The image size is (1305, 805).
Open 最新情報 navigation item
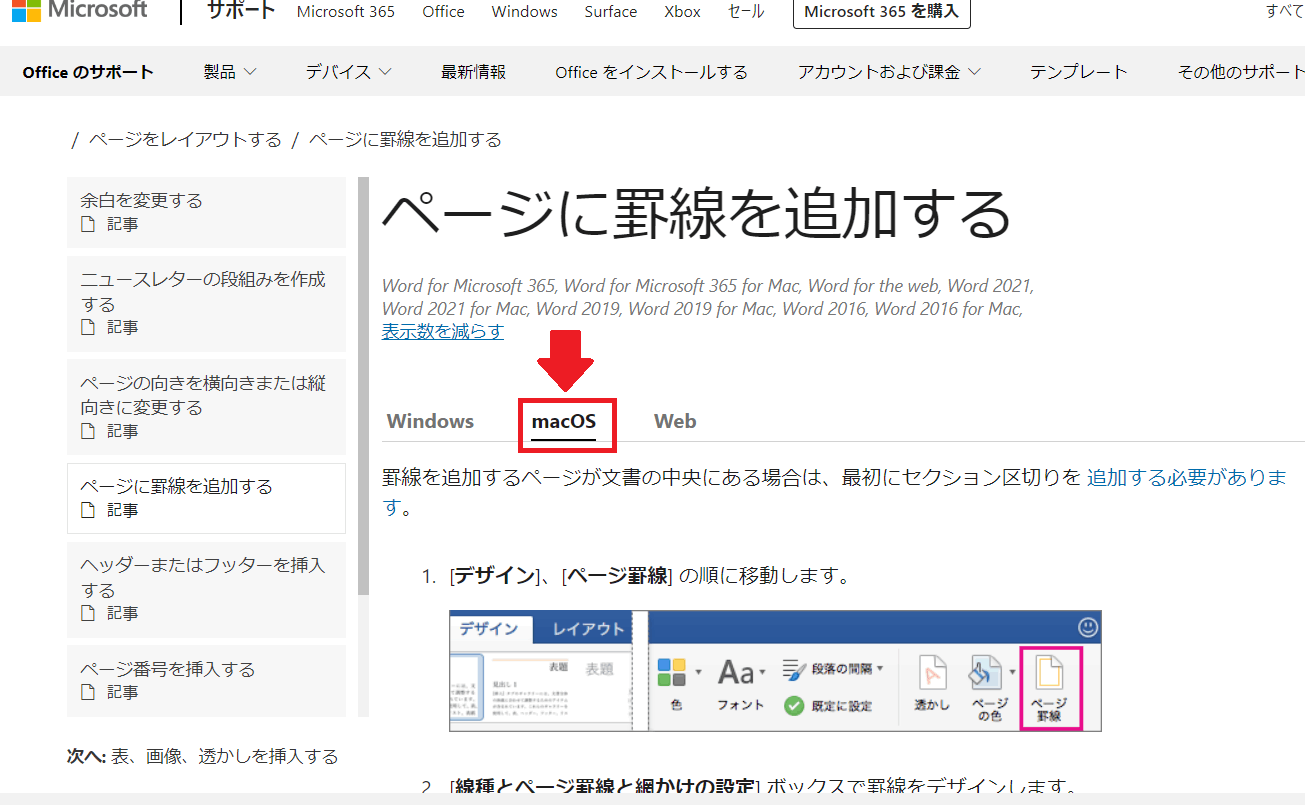click(473, 72)
